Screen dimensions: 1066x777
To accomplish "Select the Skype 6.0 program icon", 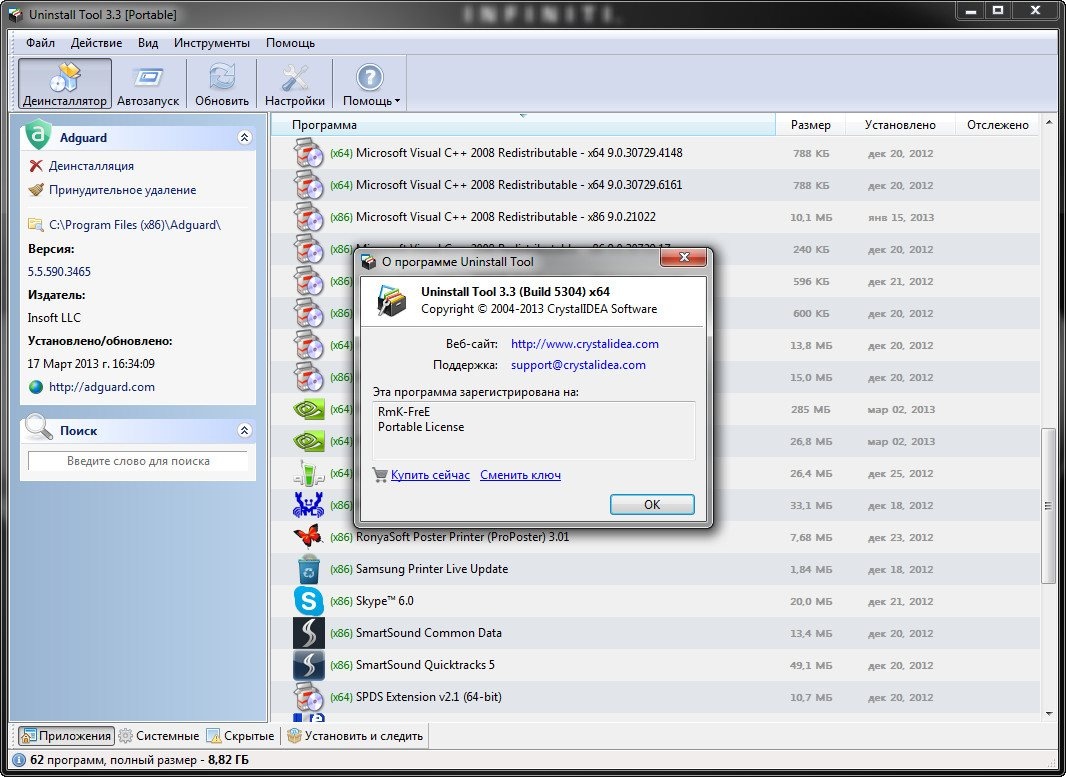I will coord(308,601).
